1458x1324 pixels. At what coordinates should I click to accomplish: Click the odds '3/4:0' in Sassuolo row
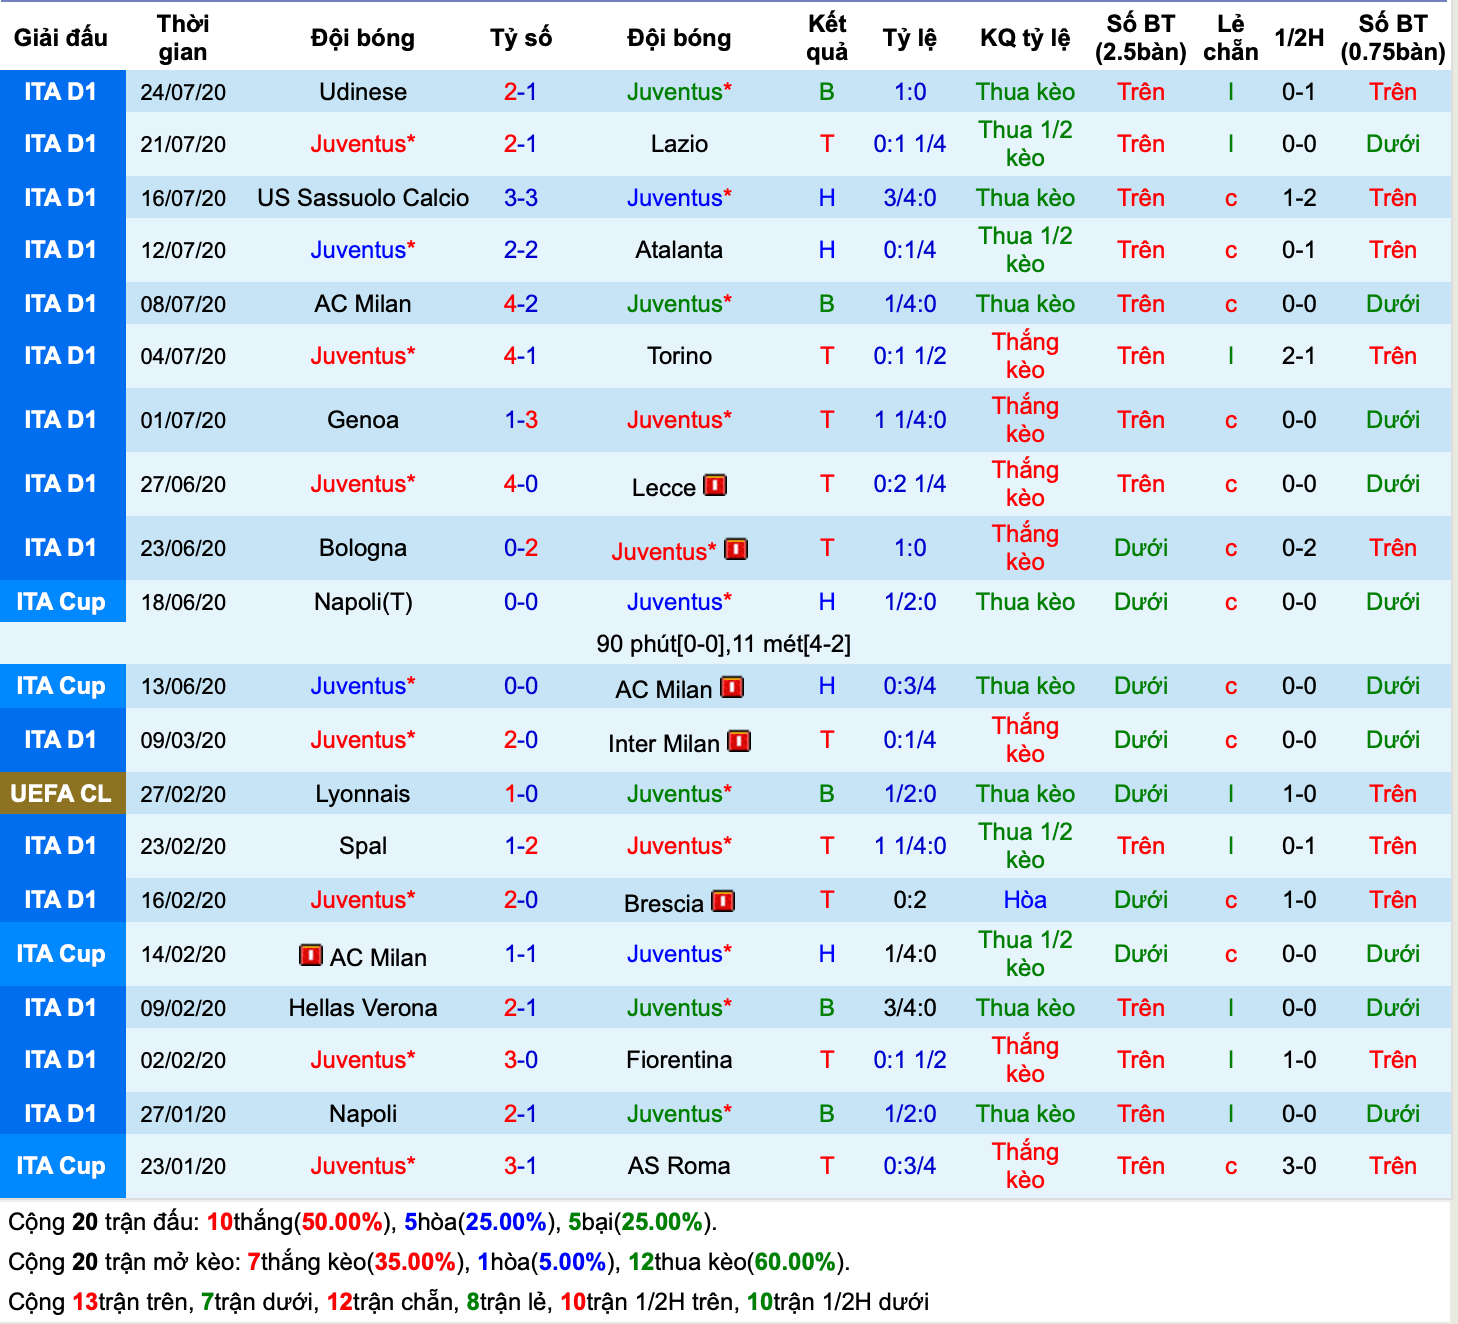pos(910,198)
